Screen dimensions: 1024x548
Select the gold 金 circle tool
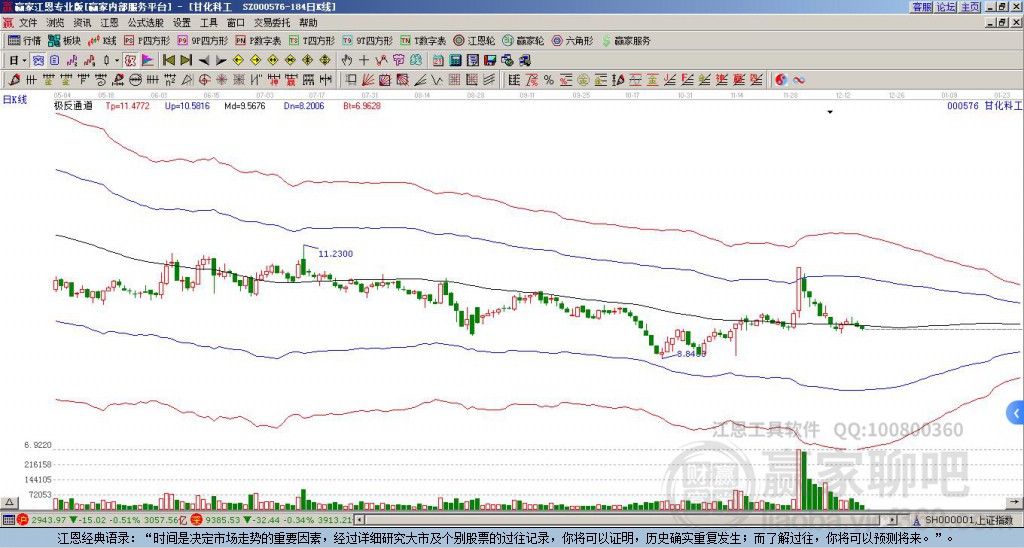pyautogui.click(x=583, y=80)
